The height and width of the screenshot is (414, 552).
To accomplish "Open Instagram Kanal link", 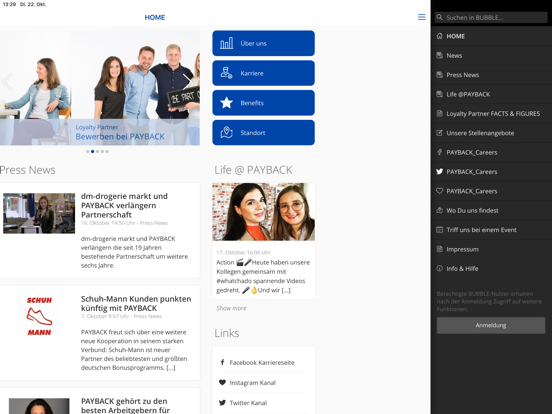I will point(252,382).
